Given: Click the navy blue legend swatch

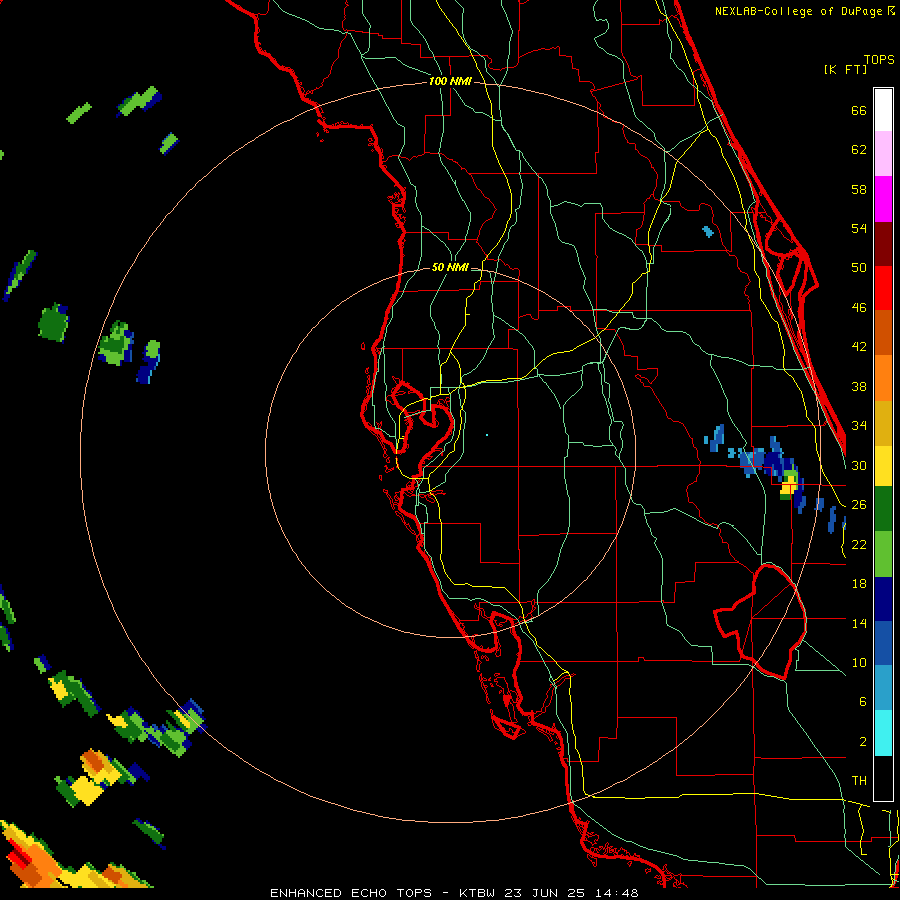Looking at the screenshot, I should [883, 599].
